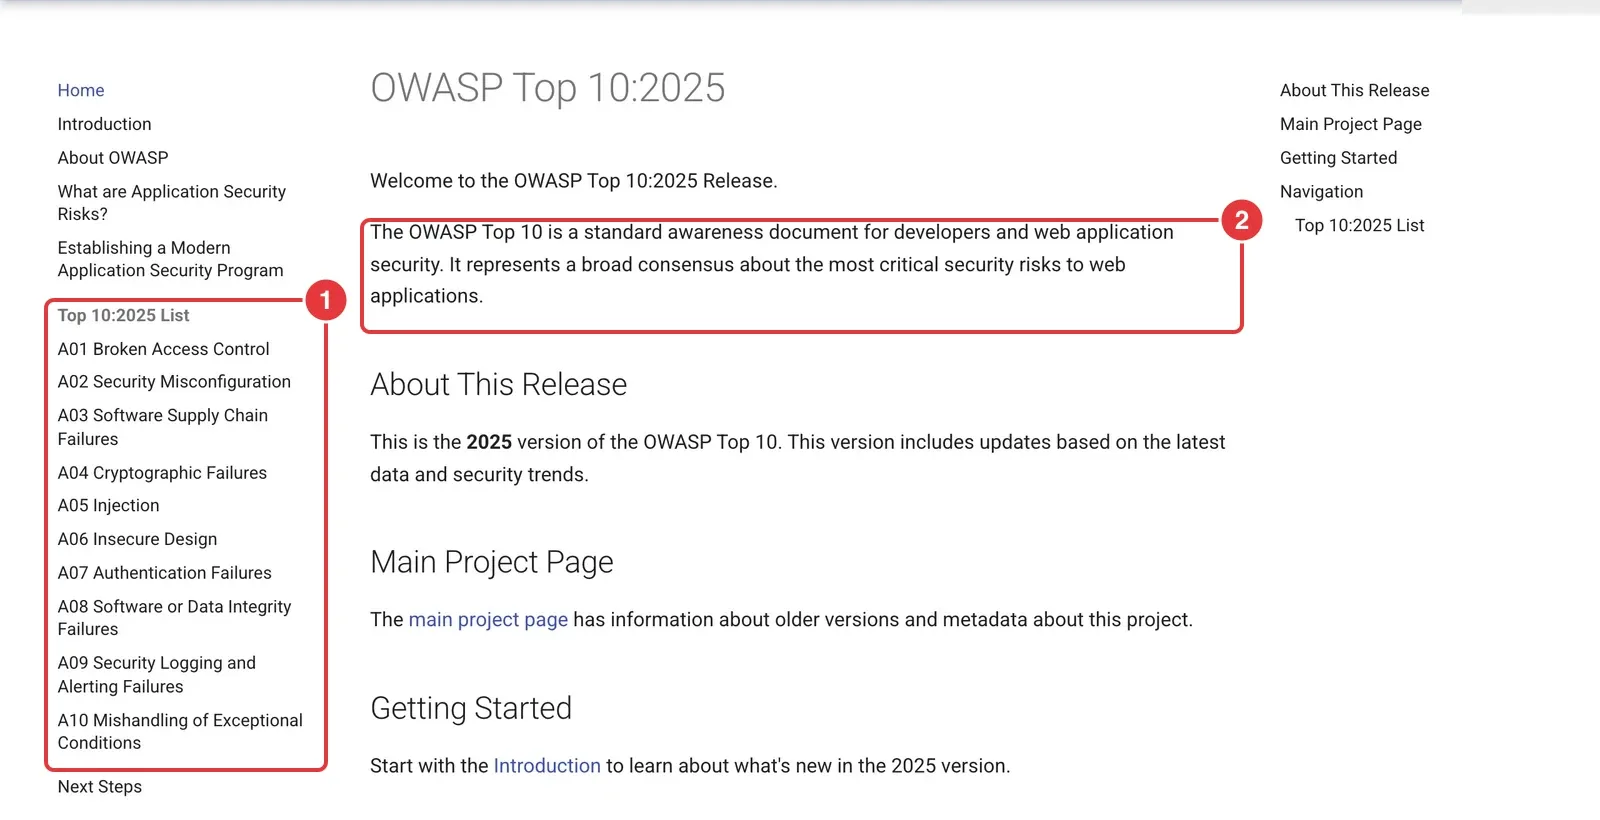1600x820 pixels.
Task: Open the Next Steps page
Action: (x=99, y=787)
